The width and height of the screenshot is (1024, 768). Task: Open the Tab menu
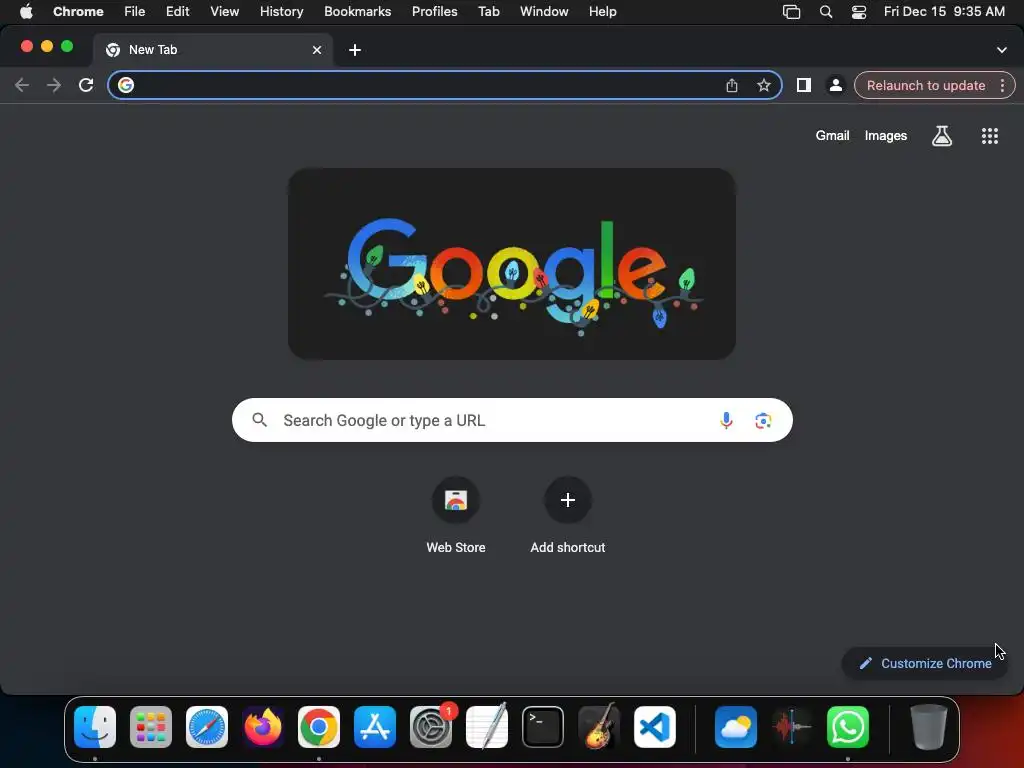point(488,12)
